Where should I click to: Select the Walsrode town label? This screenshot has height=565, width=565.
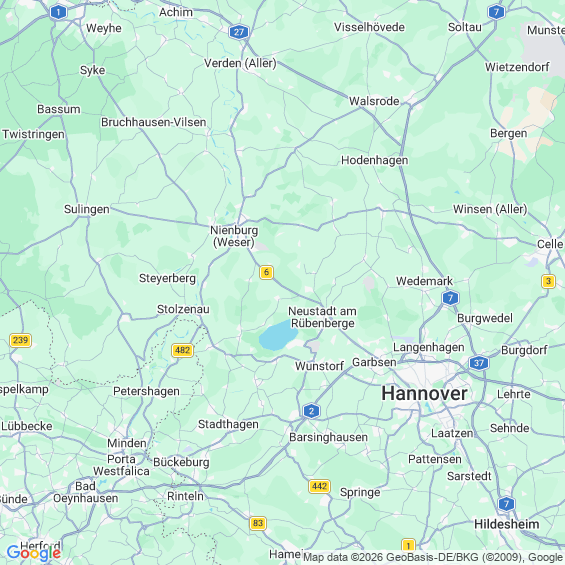[374, 101]
